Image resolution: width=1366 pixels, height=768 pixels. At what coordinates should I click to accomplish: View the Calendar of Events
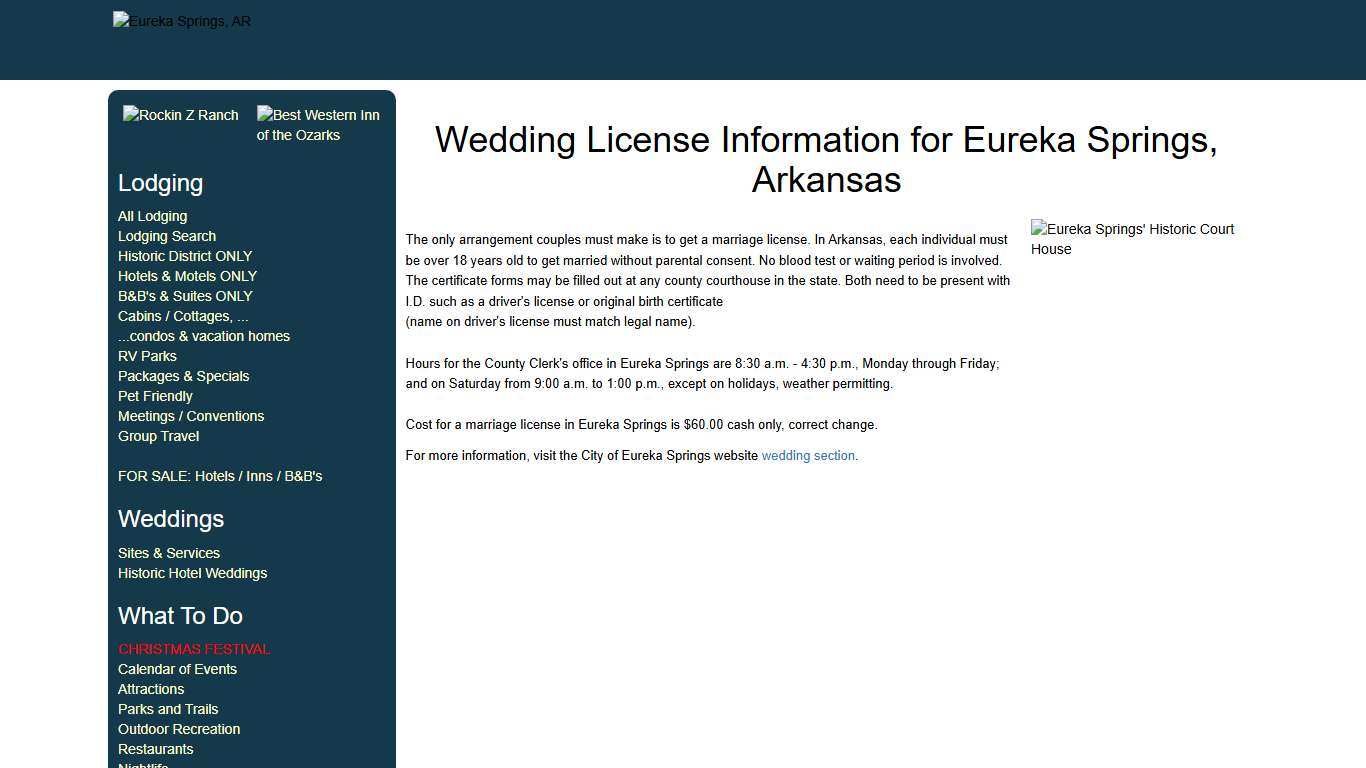177,669
